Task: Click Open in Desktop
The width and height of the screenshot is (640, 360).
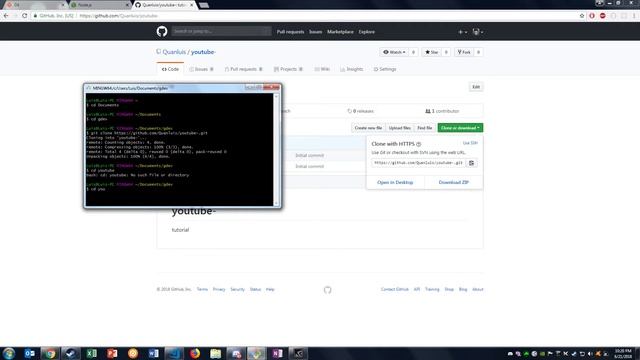Action: [x=395, y=182]
